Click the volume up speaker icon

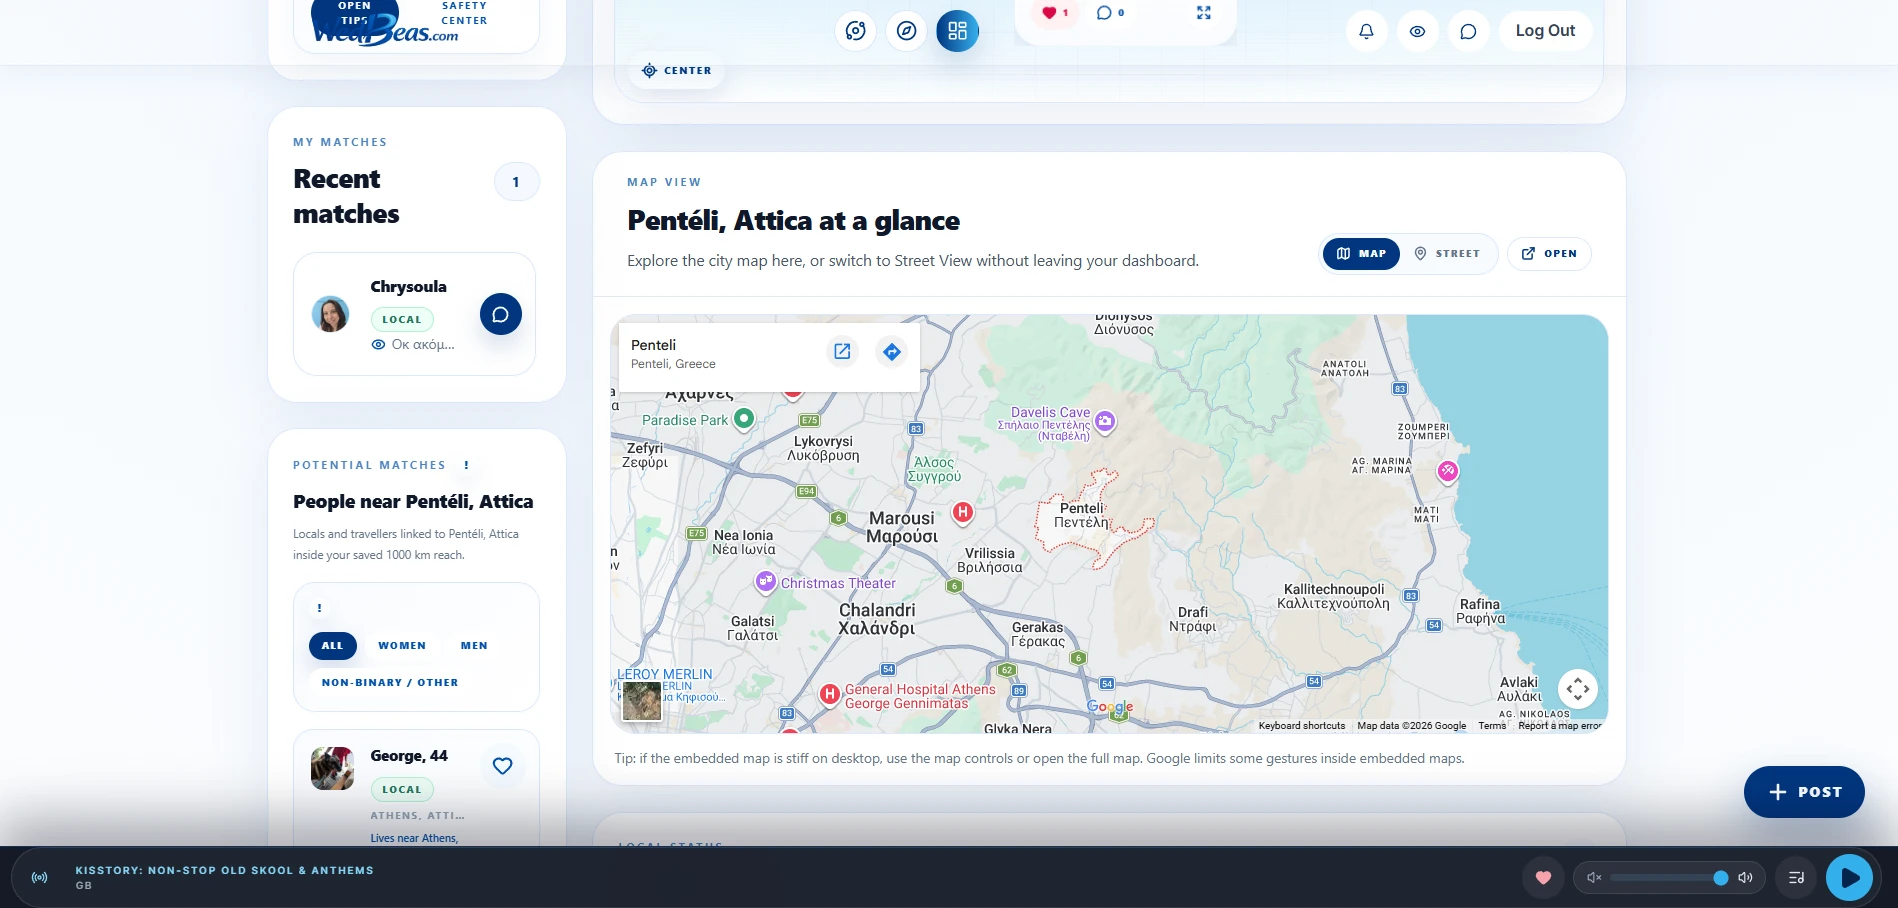click(1745, 878)
